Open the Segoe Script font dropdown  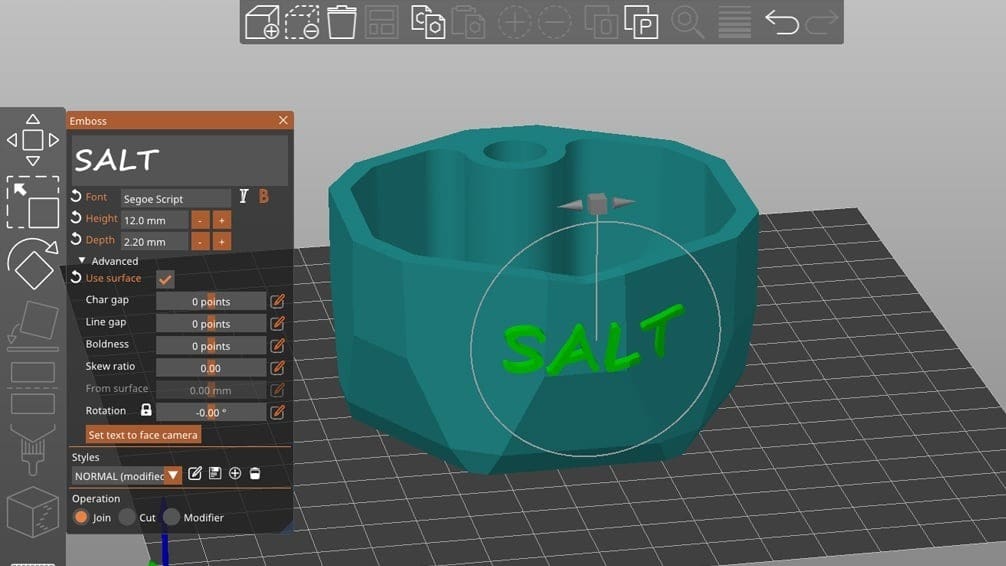coord(175,199)
